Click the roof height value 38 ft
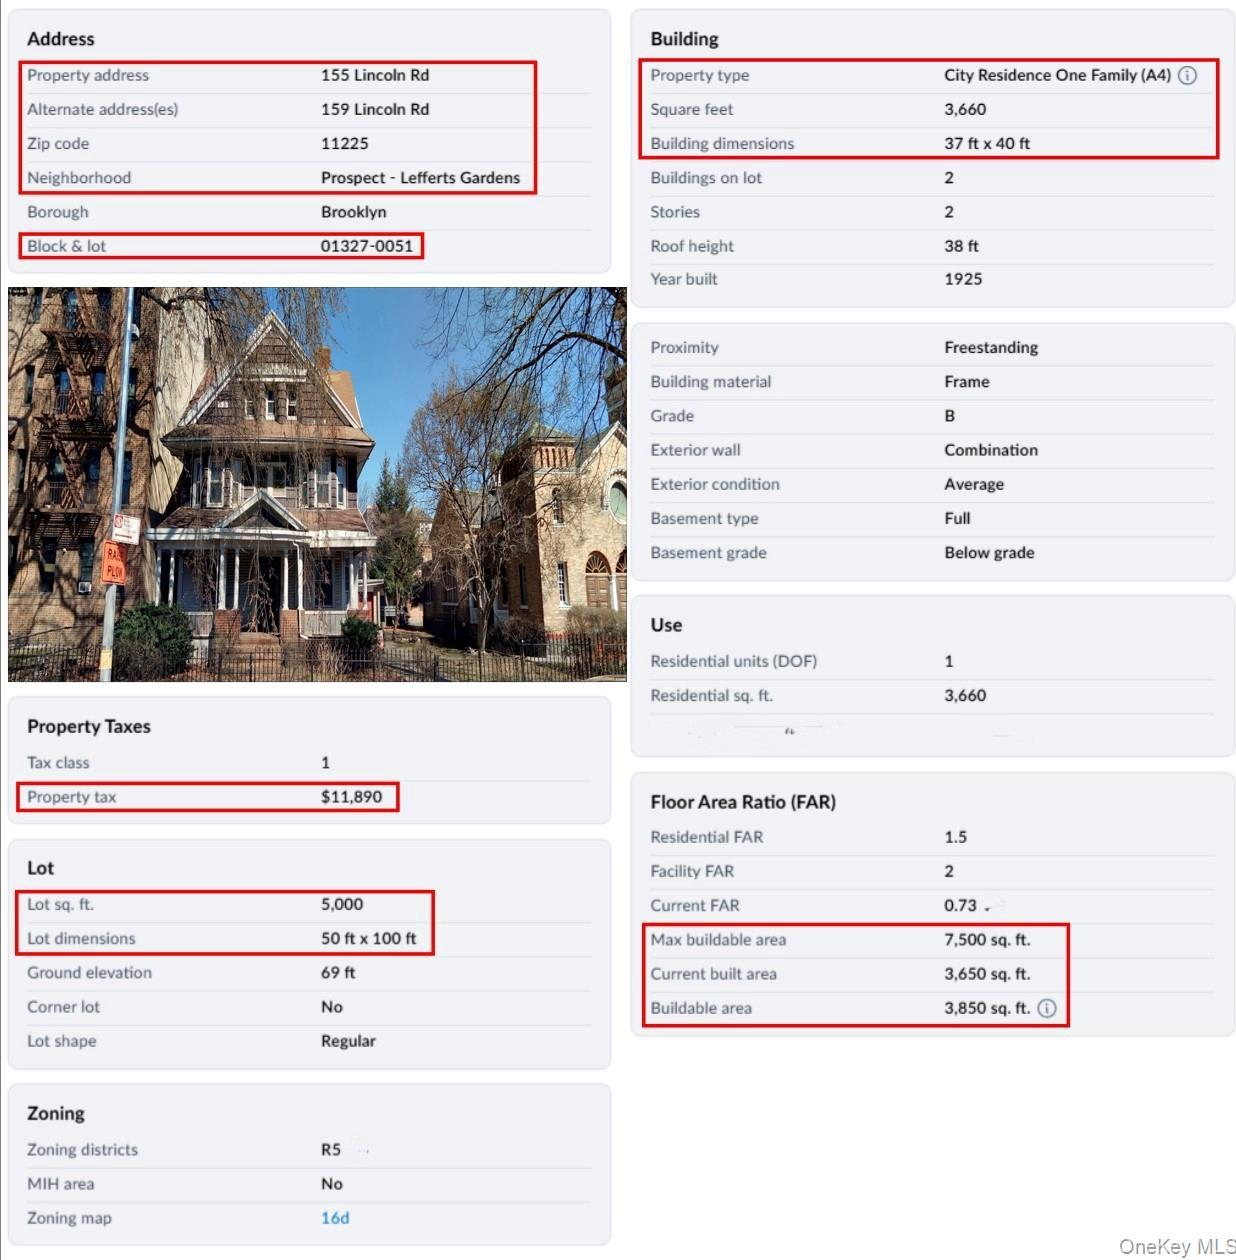 961,246
